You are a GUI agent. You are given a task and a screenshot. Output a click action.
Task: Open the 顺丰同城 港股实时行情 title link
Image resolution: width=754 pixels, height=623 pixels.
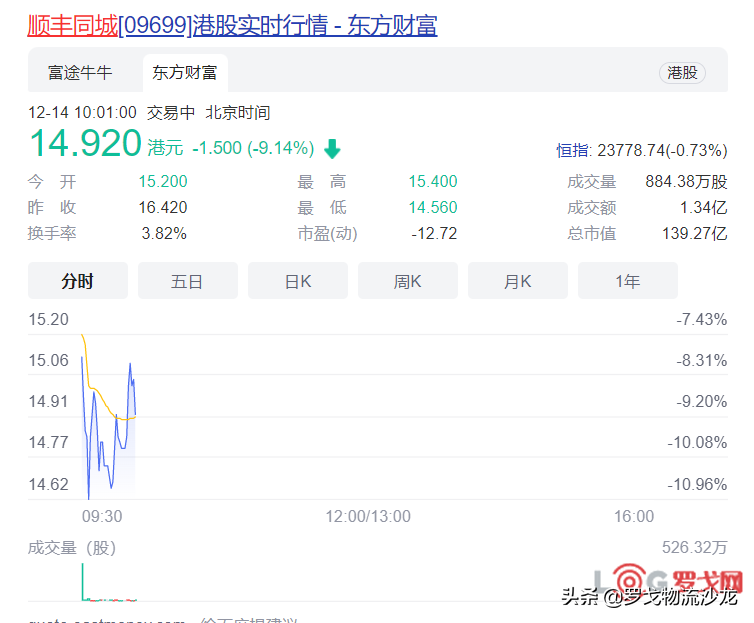click(x=232, y=25)
